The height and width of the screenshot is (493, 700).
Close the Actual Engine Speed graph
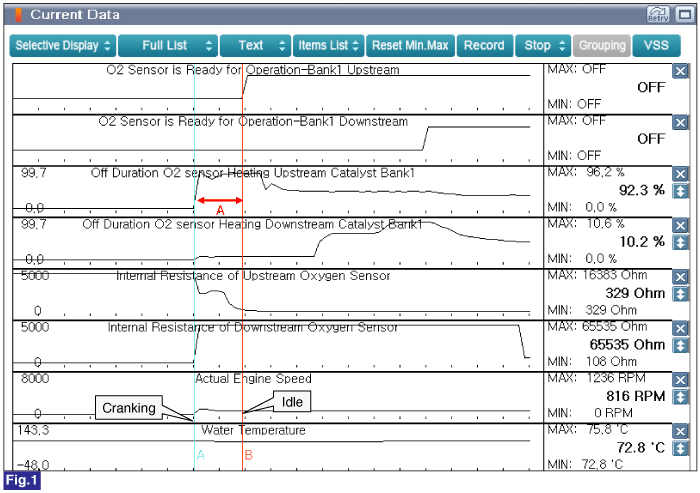(680, 380)
